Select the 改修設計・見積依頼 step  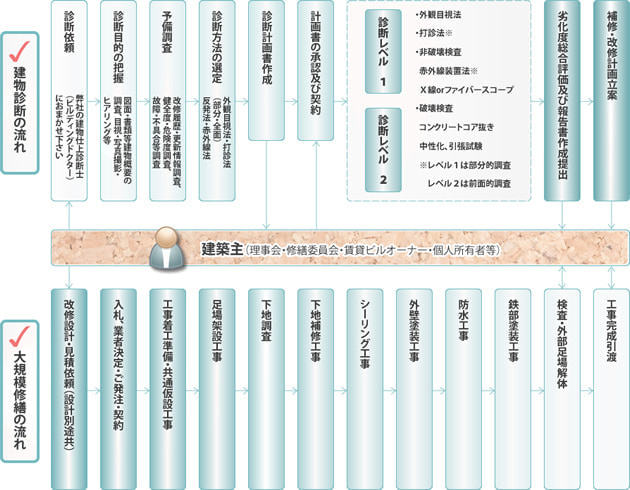click(69, 389)
